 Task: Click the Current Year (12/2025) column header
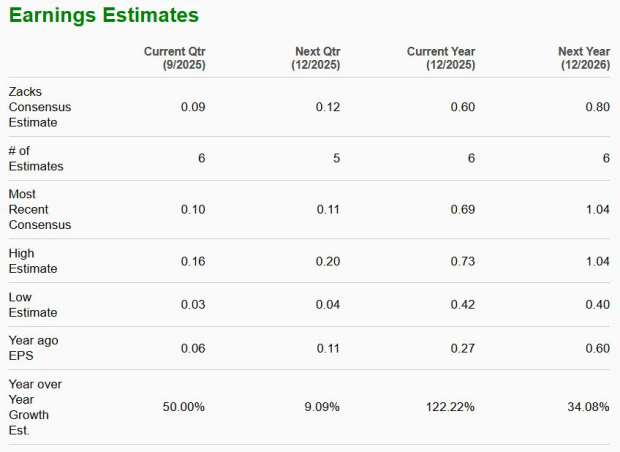coord(441,58)
